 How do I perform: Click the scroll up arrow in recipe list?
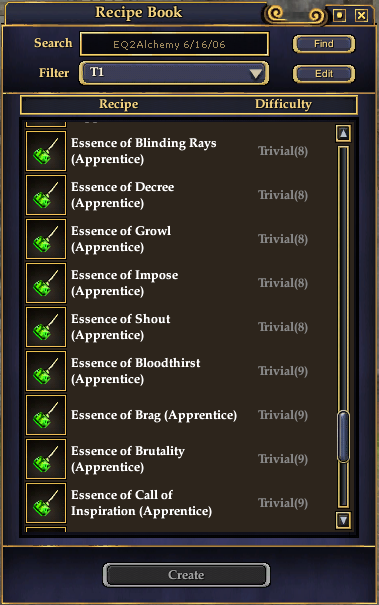[x=343, y=134]
